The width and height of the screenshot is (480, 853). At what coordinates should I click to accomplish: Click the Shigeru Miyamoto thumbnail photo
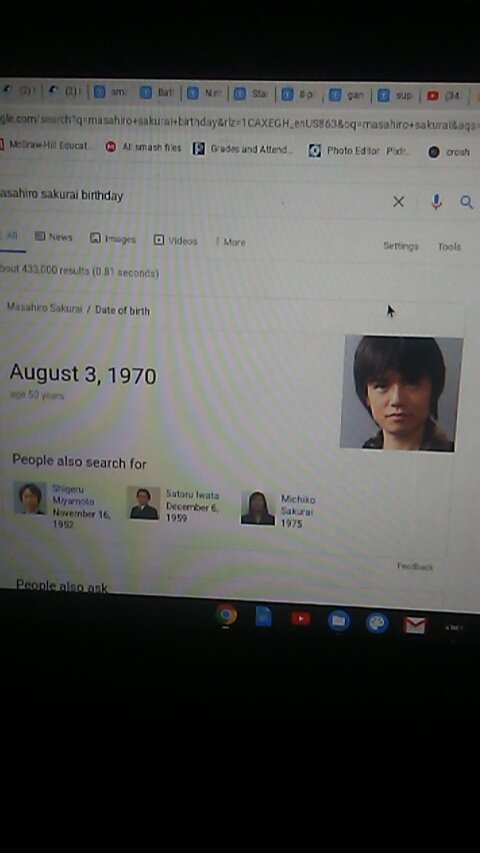coord(30,498)
